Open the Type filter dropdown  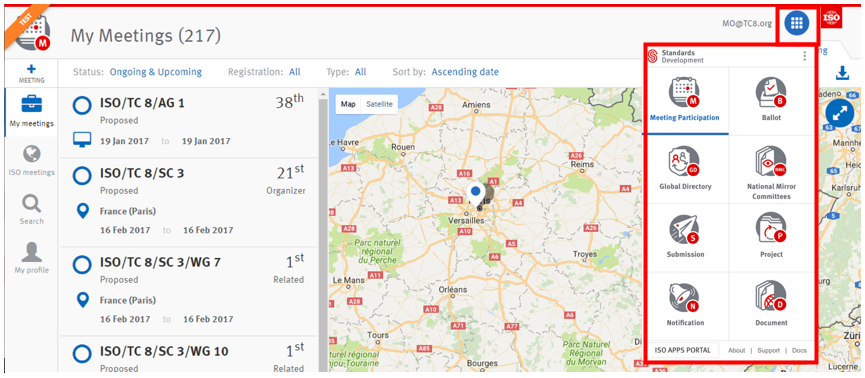[x=360, y=72]
